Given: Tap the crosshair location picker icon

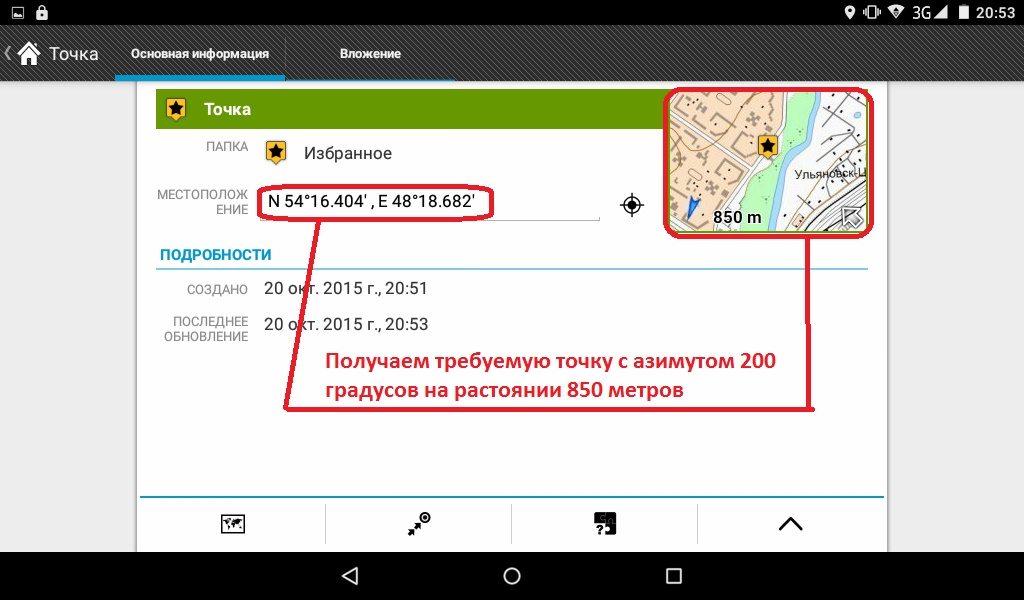Looking at the screenshot, I should (x=631, y=204).
